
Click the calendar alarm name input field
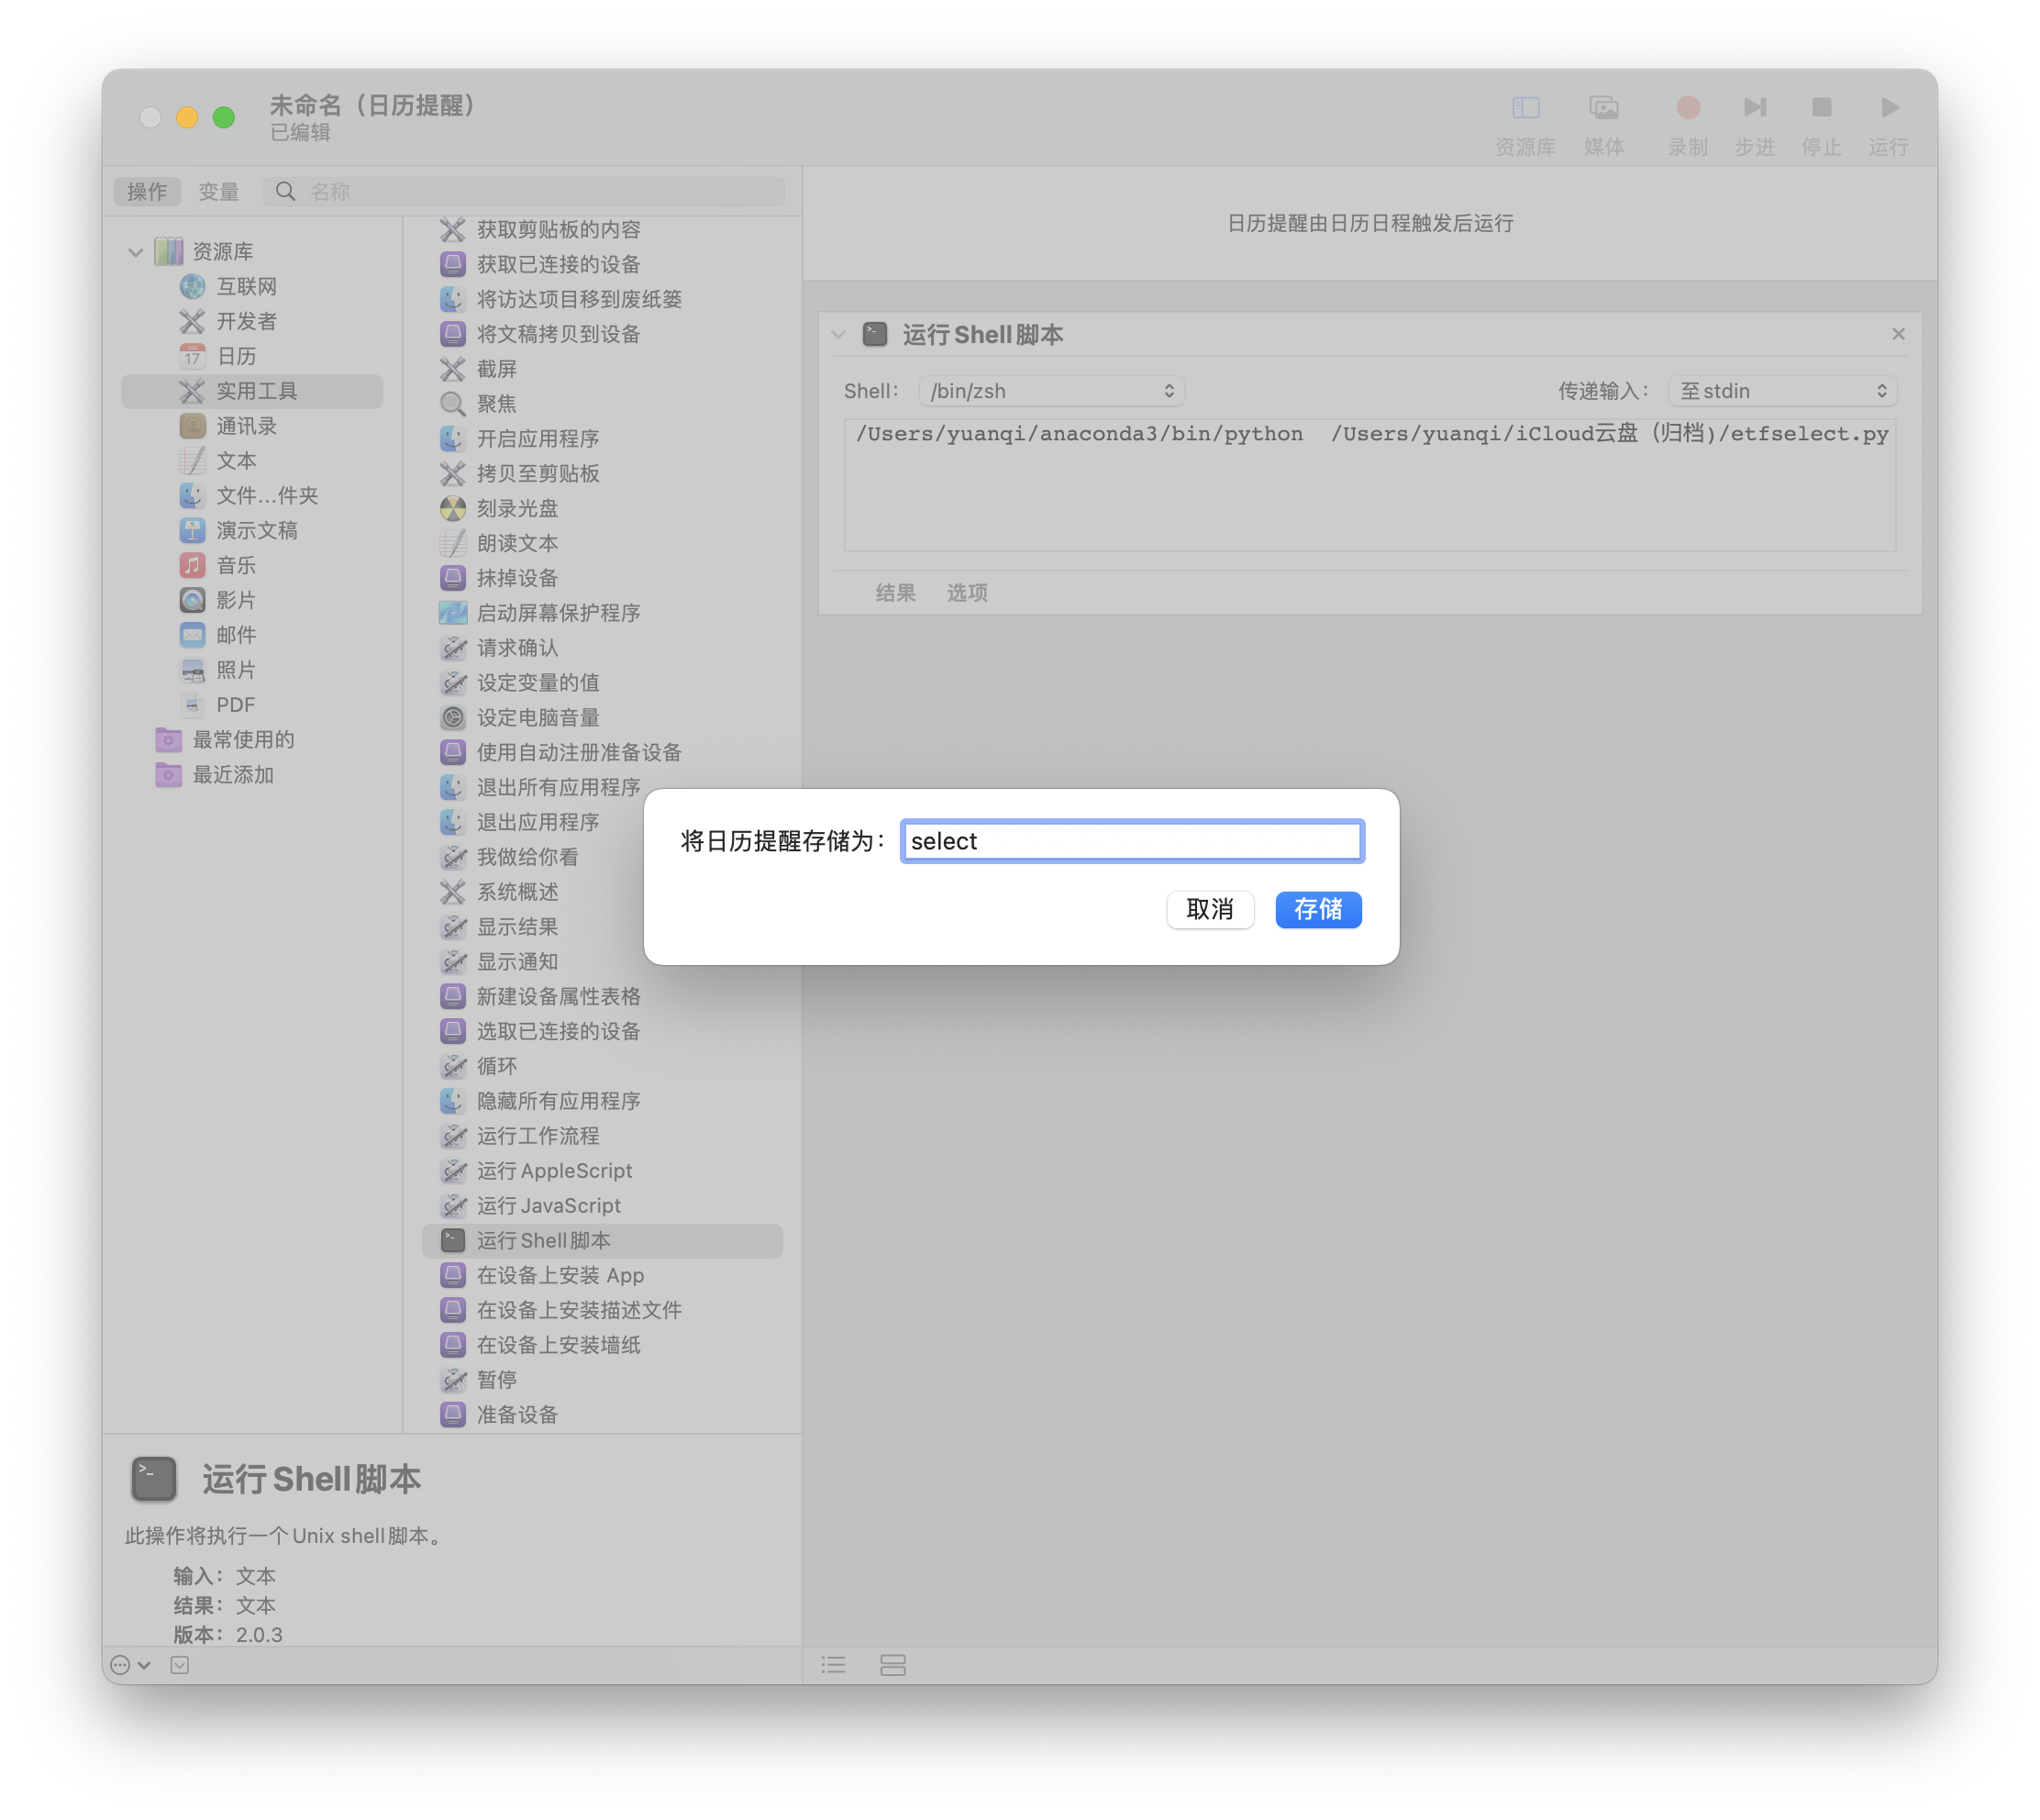click(1131, 841)
